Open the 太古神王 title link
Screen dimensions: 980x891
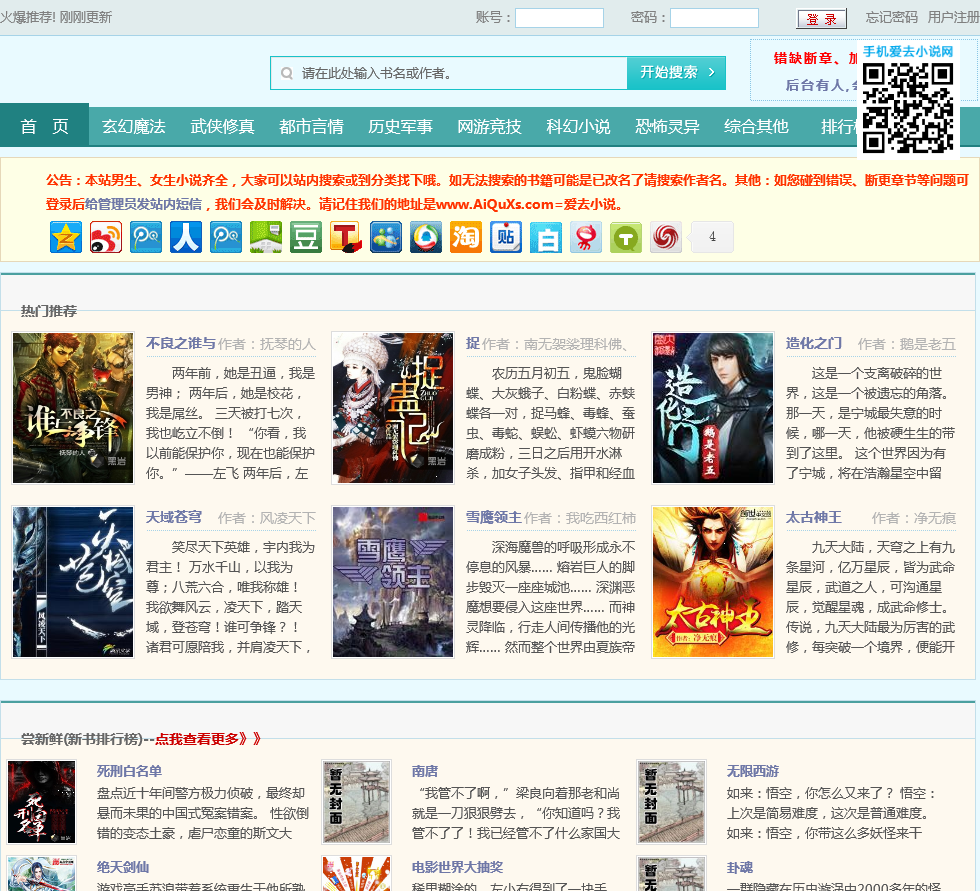814,517
